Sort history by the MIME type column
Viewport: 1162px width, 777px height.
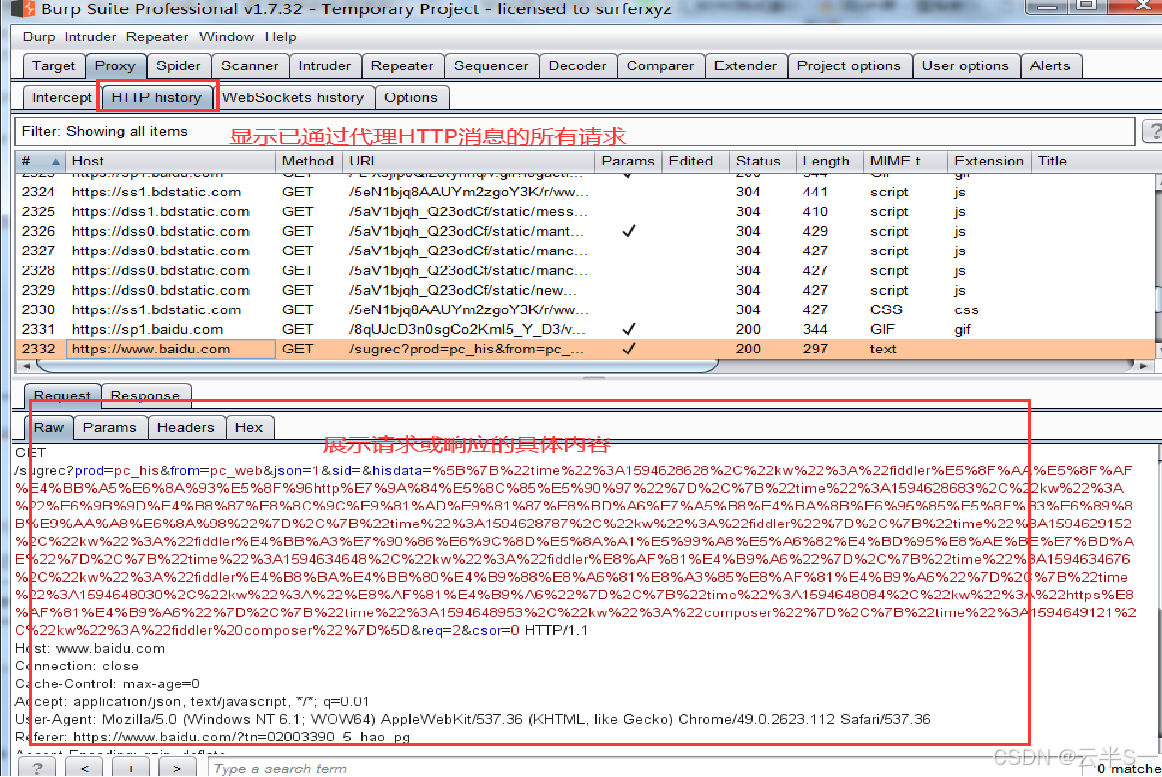[x=905, y=161]
